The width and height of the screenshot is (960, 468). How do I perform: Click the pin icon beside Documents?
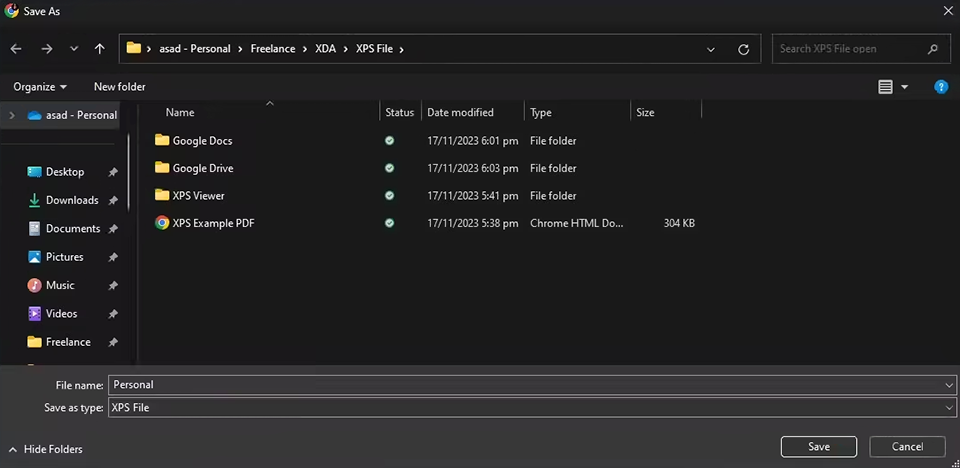coord(113,229)
